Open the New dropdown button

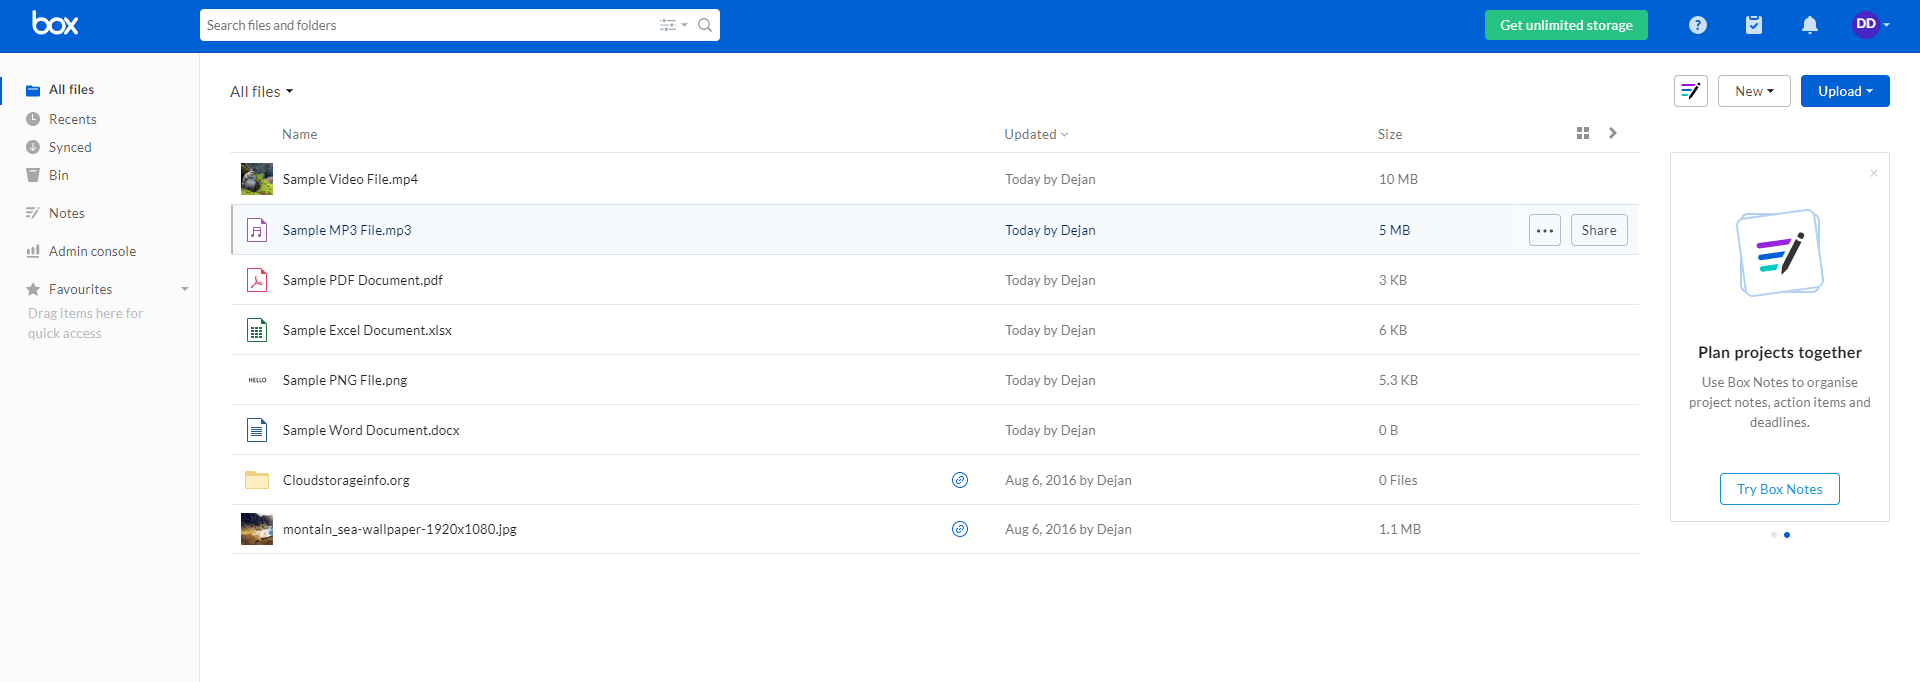[x=1753, y=91]
